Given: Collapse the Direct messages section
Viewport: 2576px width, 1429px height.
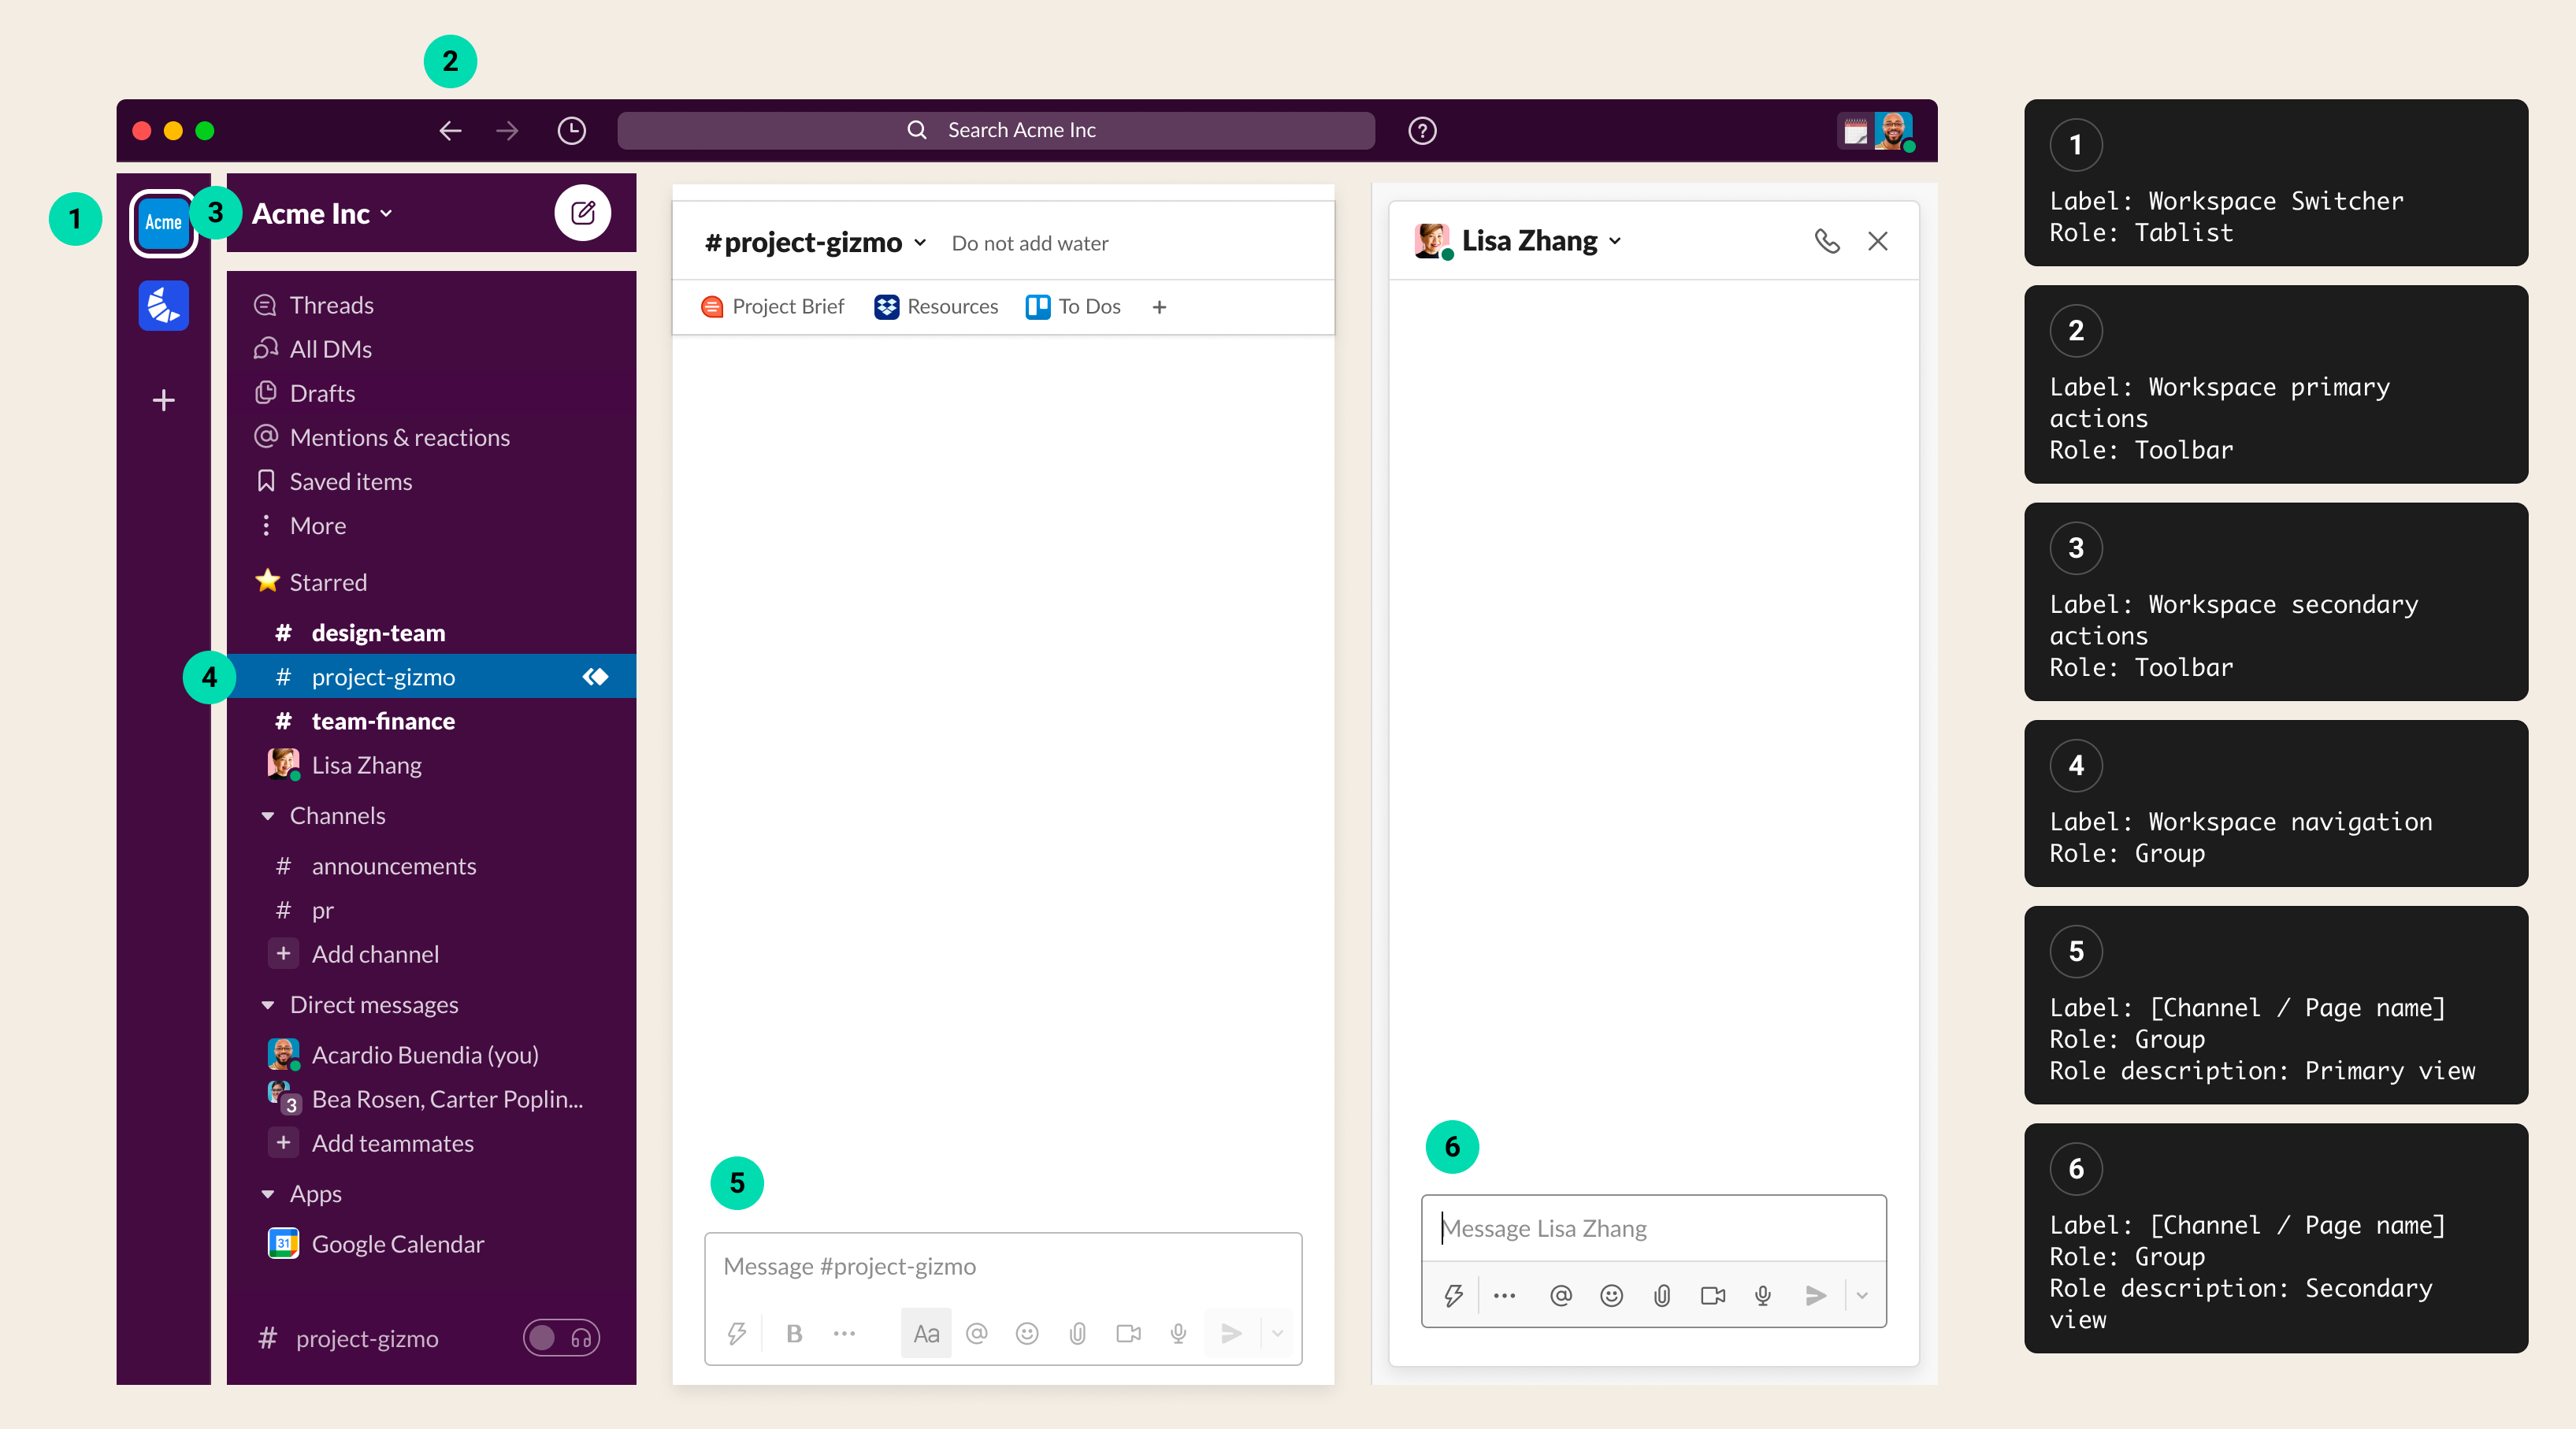Looking at the screenshot, I should click(x=267, y=1005).
